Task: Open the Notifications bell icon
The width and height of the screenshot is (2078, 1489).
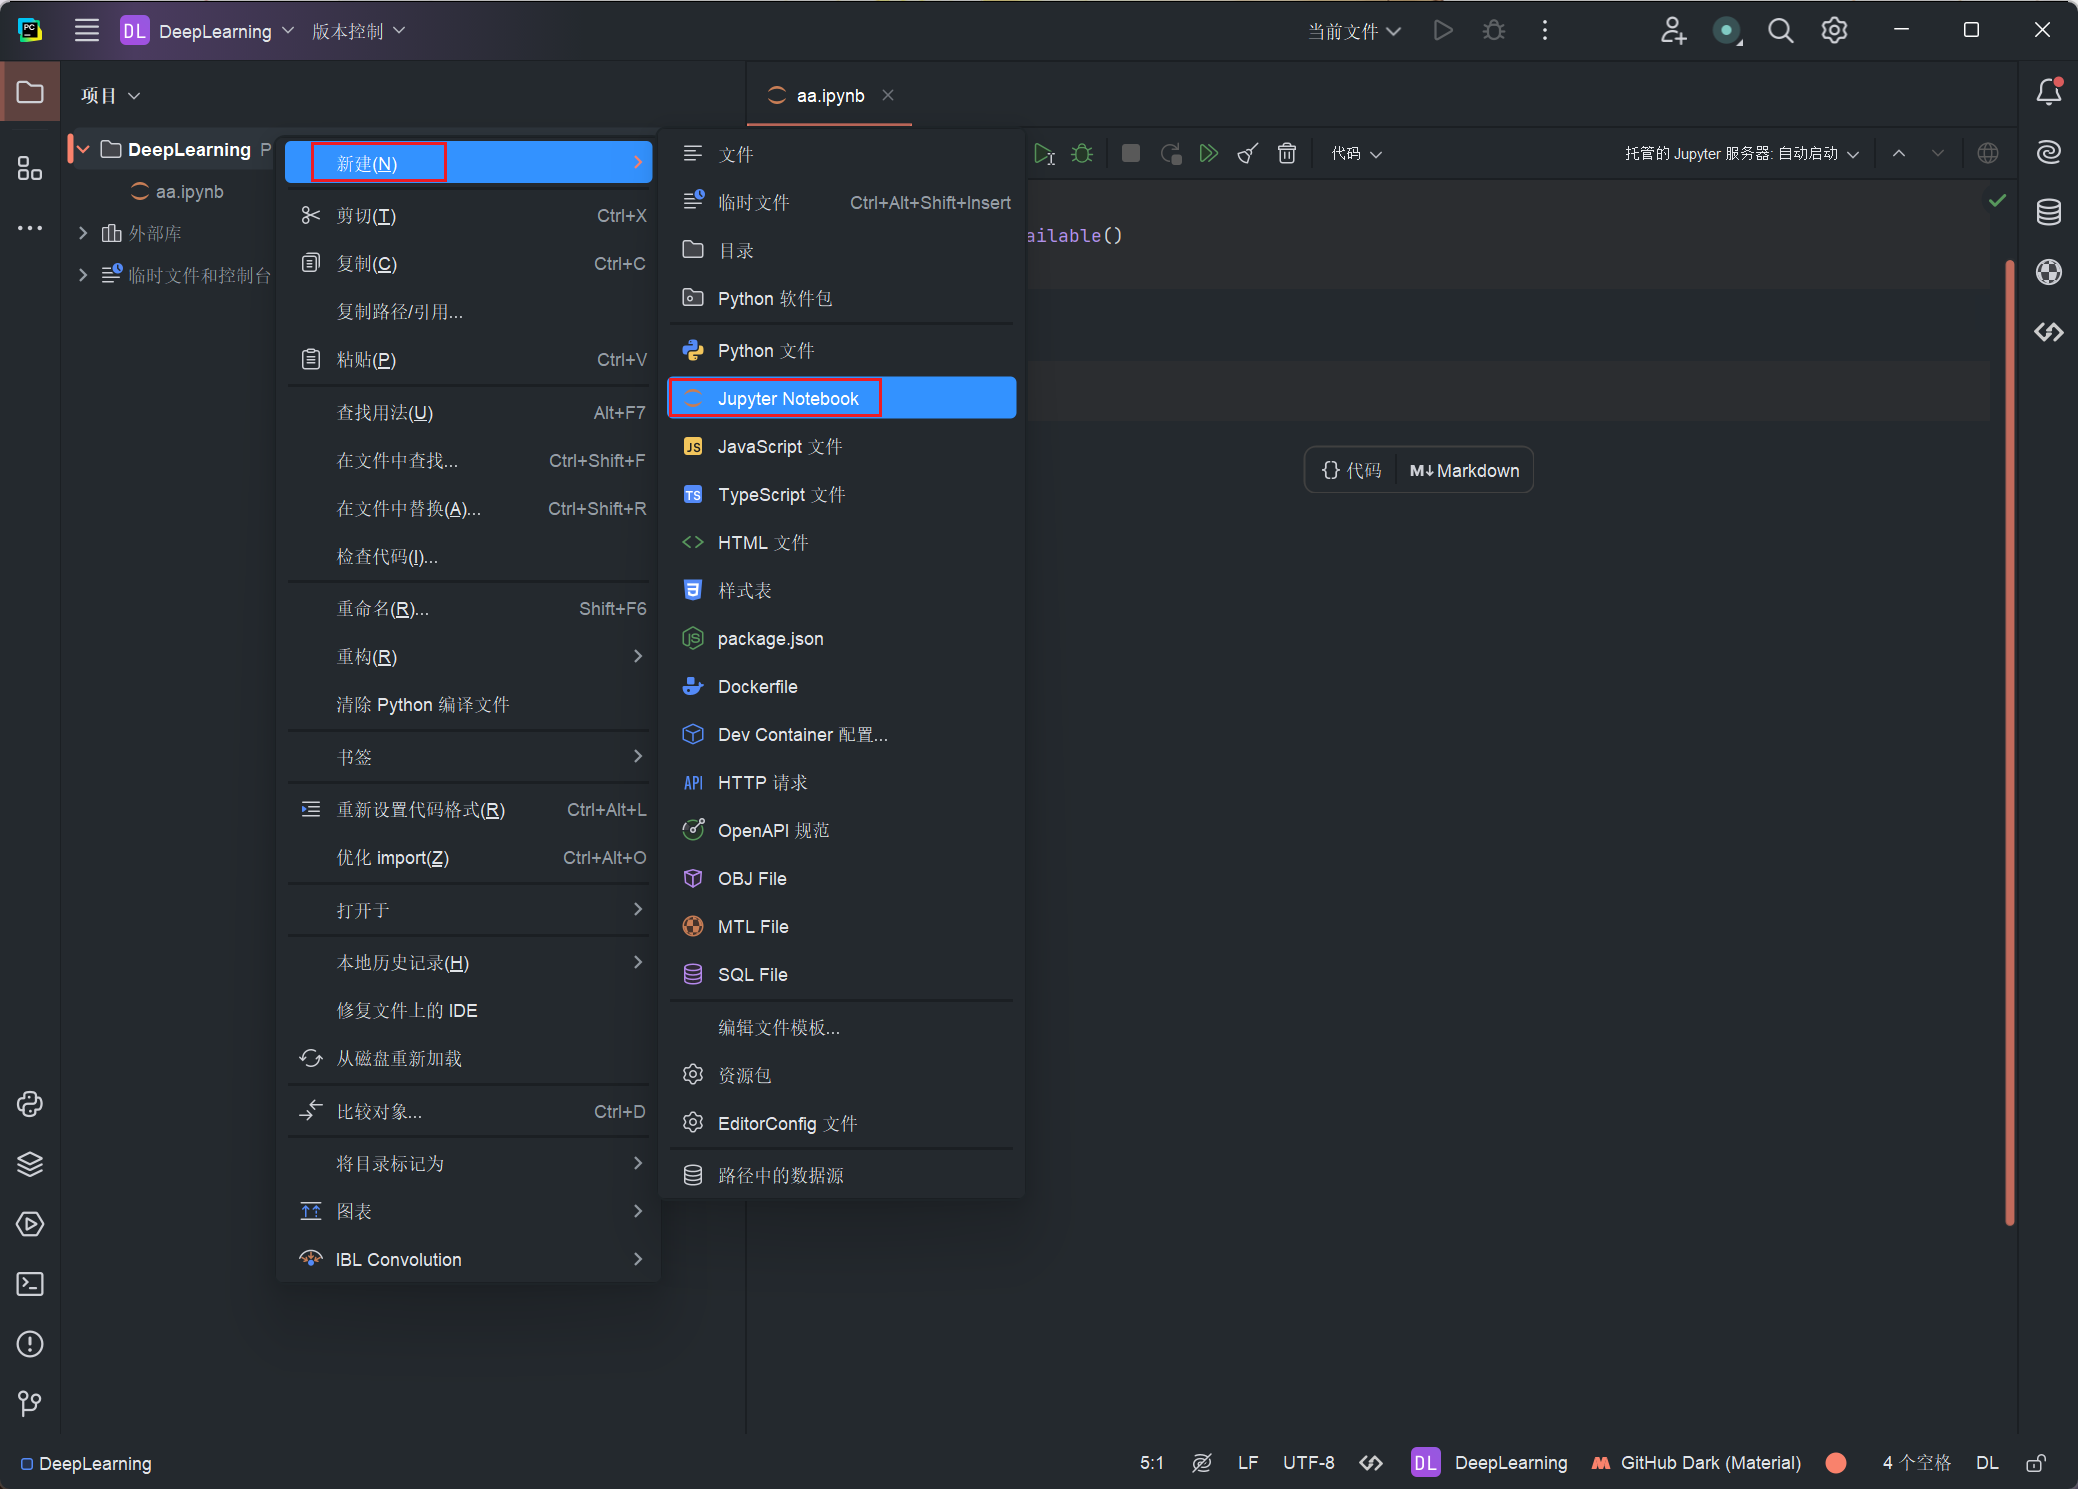Action: 2049,92
